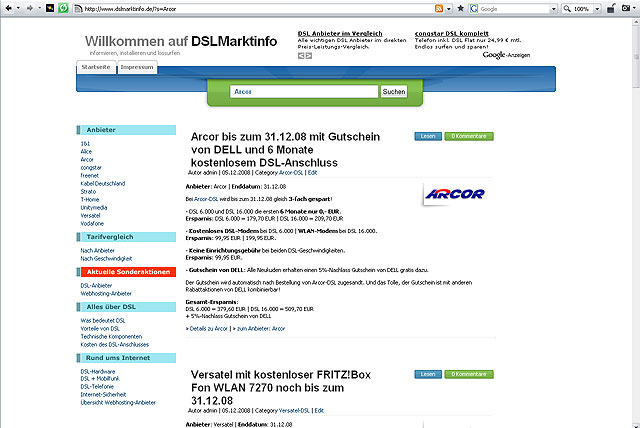Click the site search field containing Arcor
This screenshot has height=428, width=640.
(304, 92)
